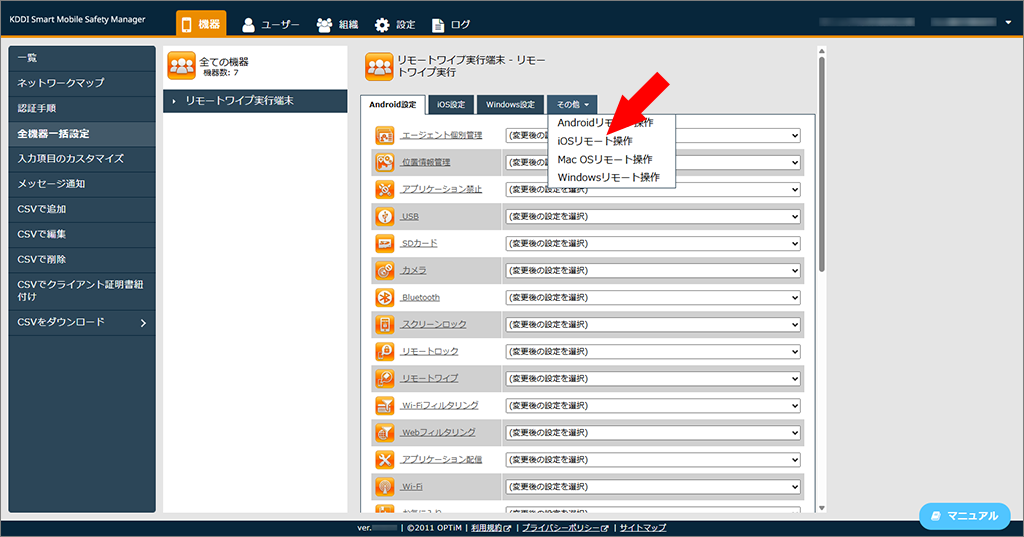The width and height of the screenshot is (1024, 537).
Task: Click the アプリケーション禁止 icon
Action: click(x=385, y=189)
